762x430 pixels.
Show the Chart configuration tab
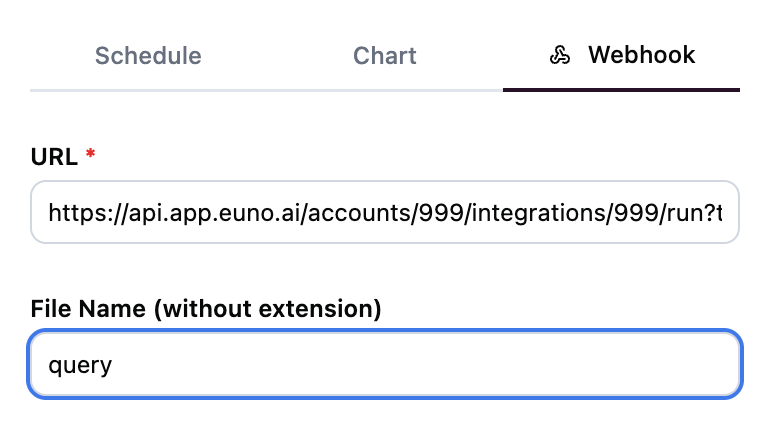pyautogui.click(x=385, y=56)
